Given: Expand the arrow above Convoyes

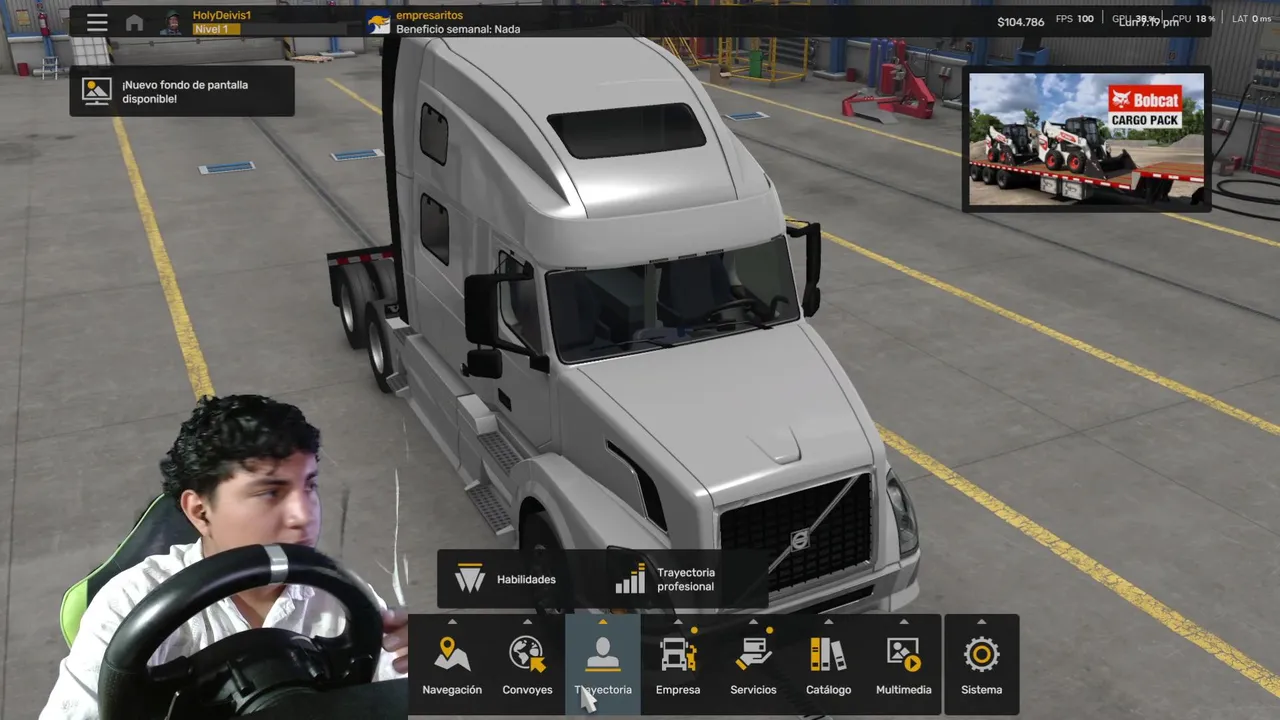Looking at the screenshot, I should pyautogui.click(x=527, y=622).
